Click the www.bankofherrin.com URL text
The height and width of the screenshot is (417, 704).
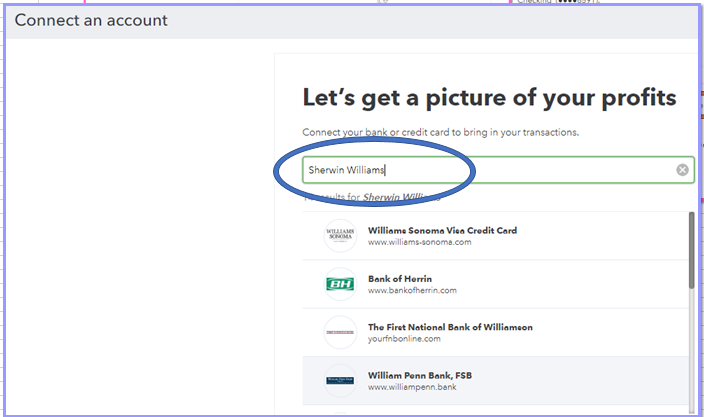(x=412, y=290)
